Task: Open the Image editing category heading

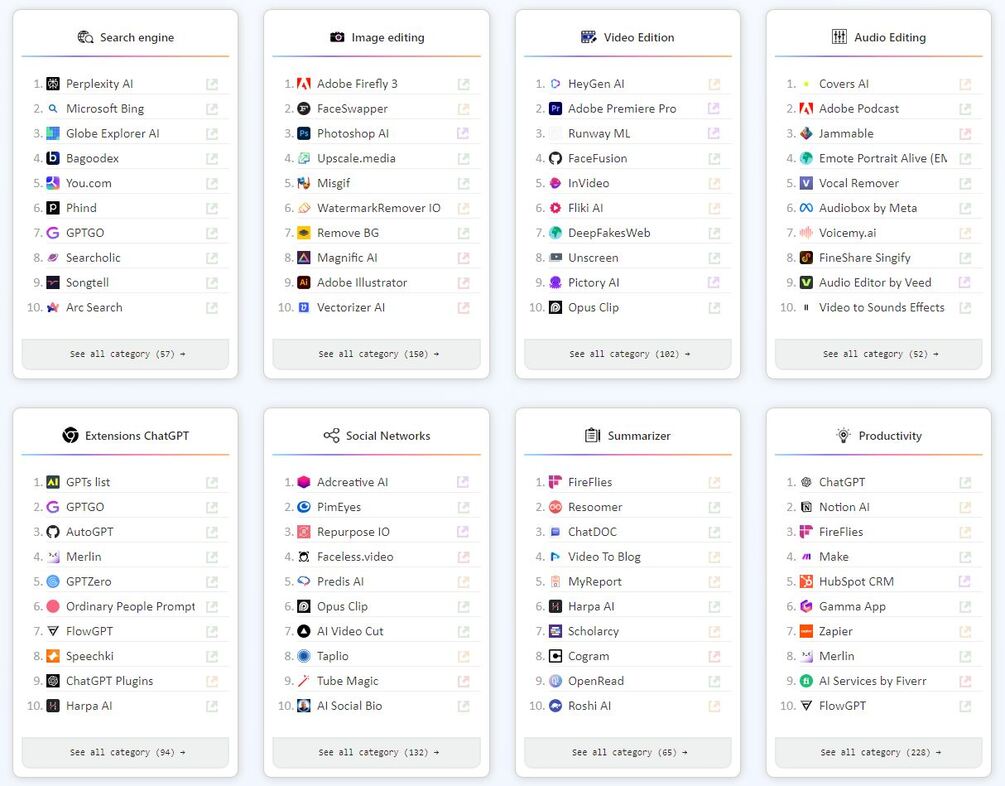Action: click(x=377, y=37)
